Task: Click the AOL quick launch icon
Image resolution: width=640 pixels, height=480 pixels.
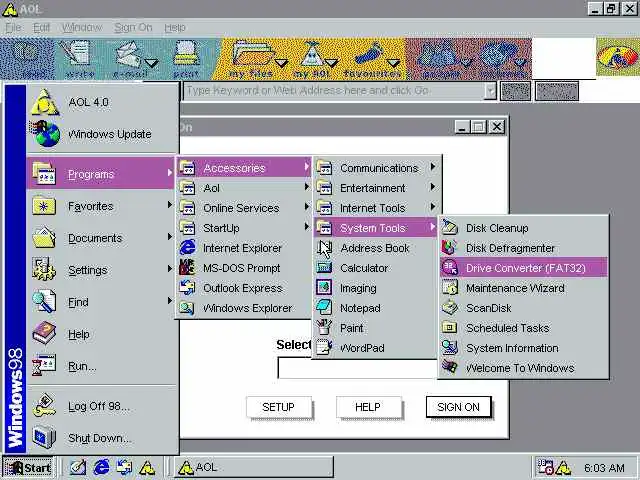Action: pos(147,467)
